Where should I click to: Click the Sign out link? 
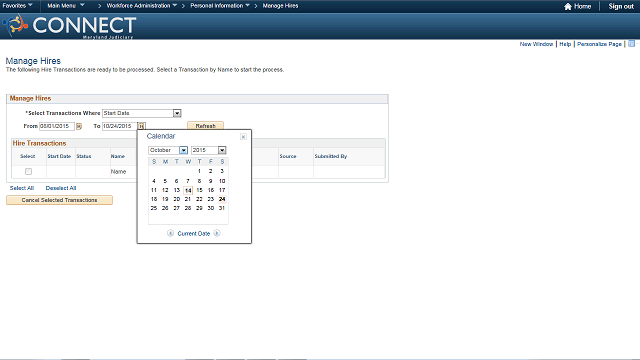click(621, 6)
